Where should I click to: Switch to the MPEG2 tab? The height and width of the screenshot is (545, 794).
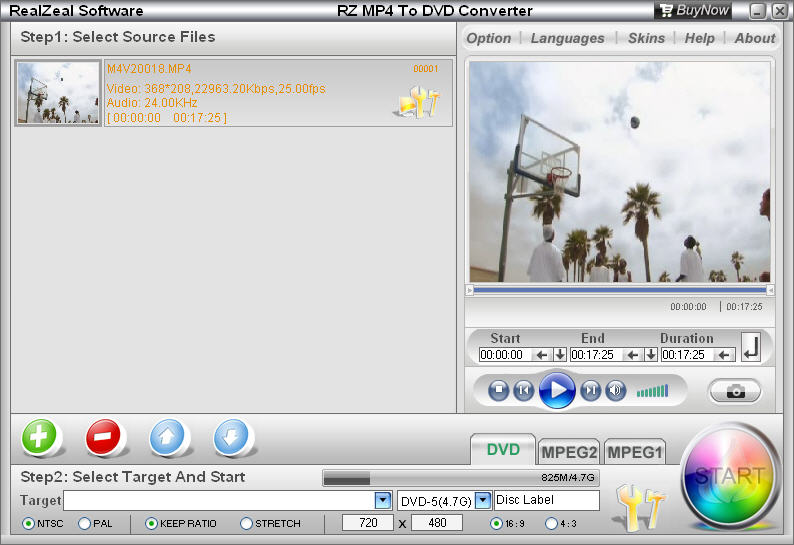point(570,452)
